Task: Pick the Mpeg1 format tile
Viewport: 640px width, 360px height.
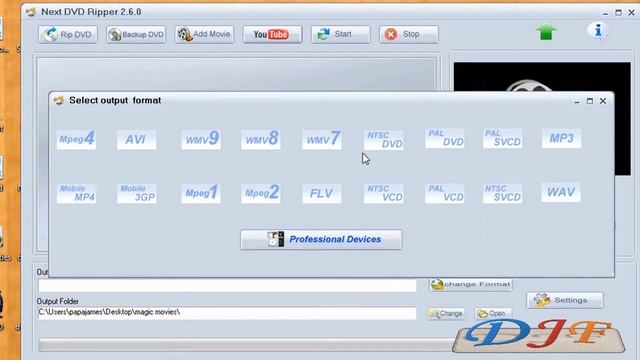Action: tap(201, 193)
